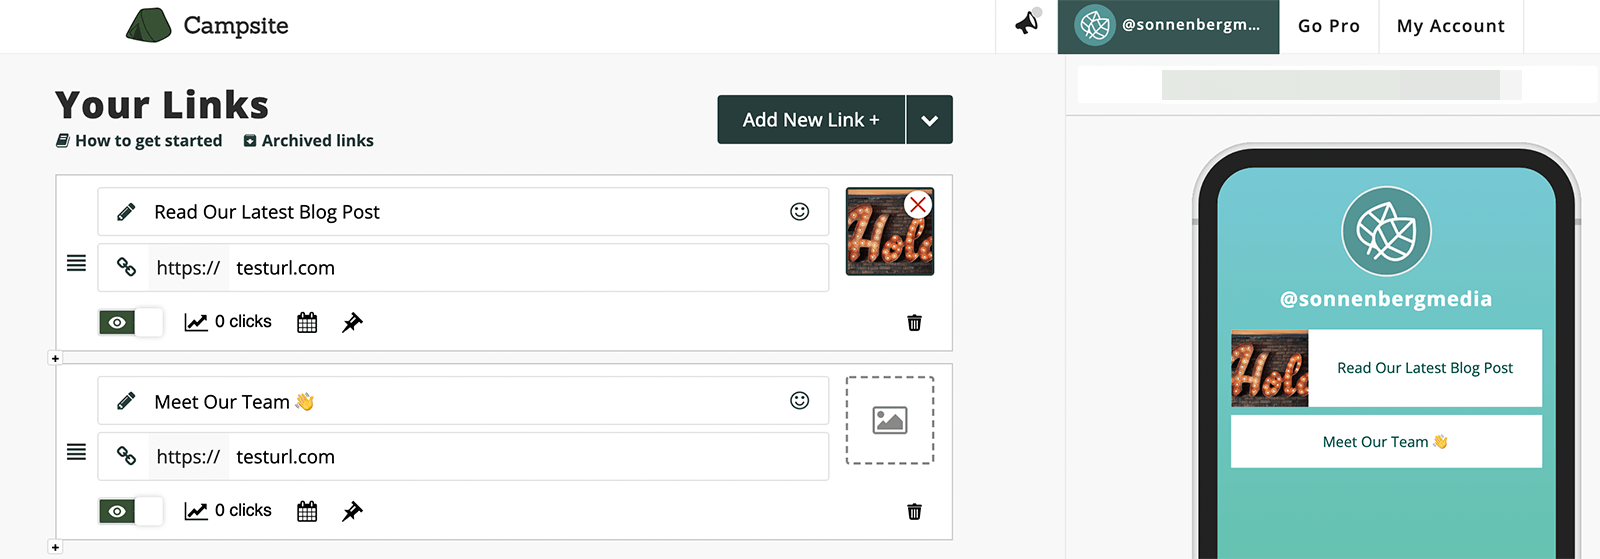The width and height of the screenshot is (1600, 559).
Task: Delete the Read Our Latest Blog Post link
Action: (x=914, y=322)
